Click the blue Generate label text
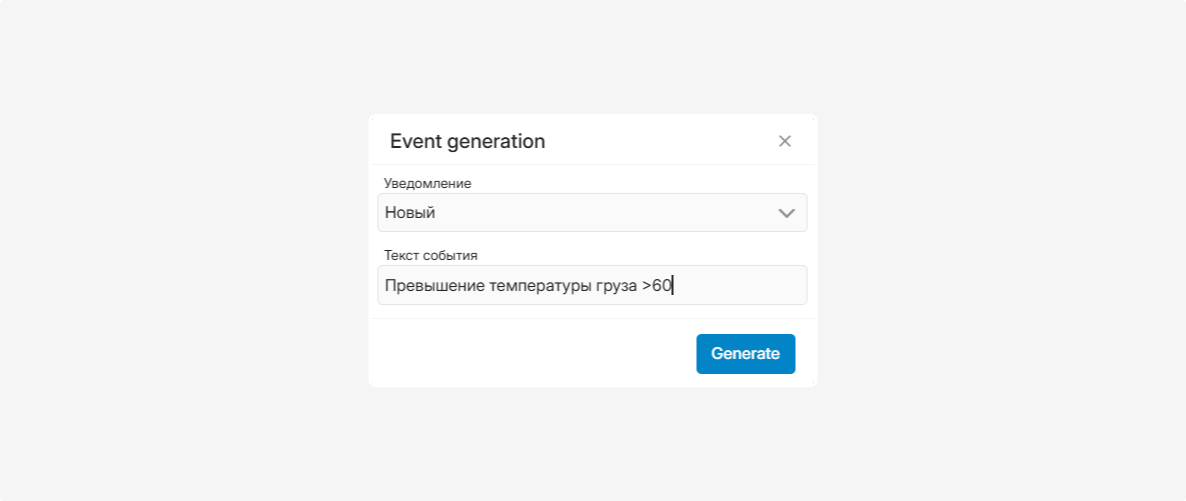1186x501 pixels. (745, 354)
